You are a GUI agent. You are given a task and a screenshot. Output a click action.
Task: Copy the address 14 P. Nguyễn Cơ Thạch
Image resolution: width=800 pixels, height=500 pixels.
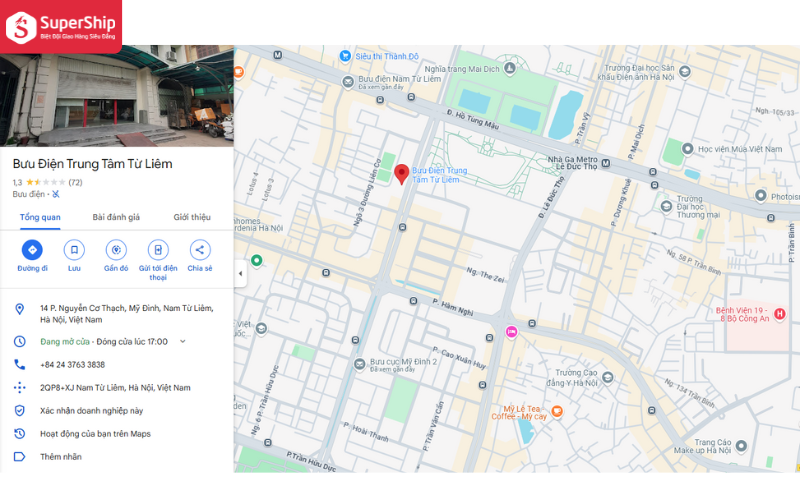[x=127, y=314]
